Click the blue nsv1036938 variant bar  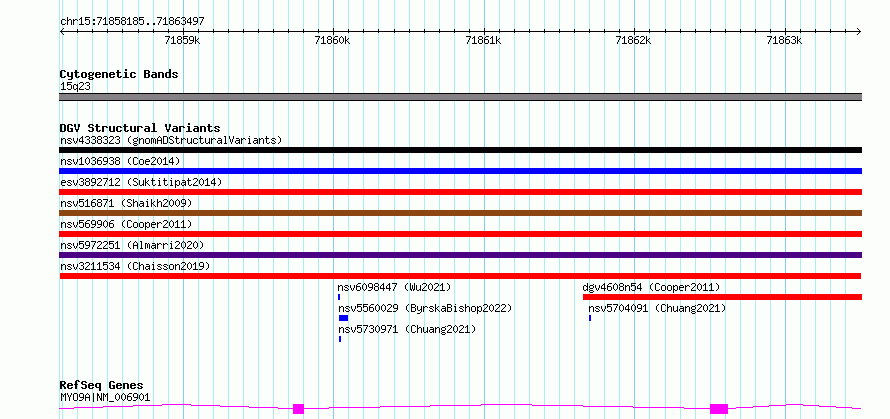point(460,171)
